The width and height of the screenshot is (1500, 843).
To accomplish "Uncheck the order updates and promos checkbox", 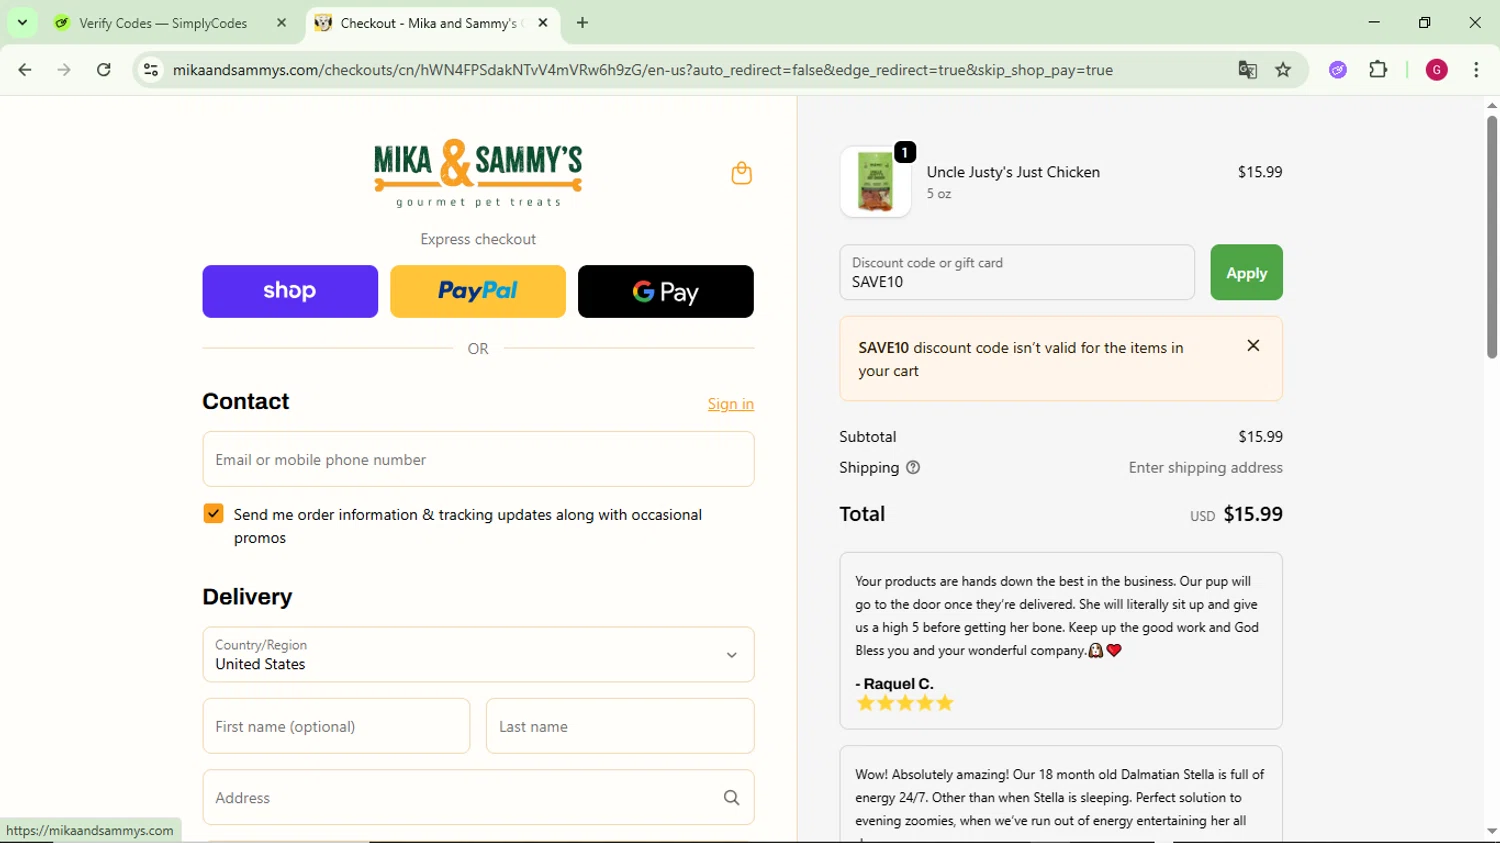I will click(x=213, y=514).
